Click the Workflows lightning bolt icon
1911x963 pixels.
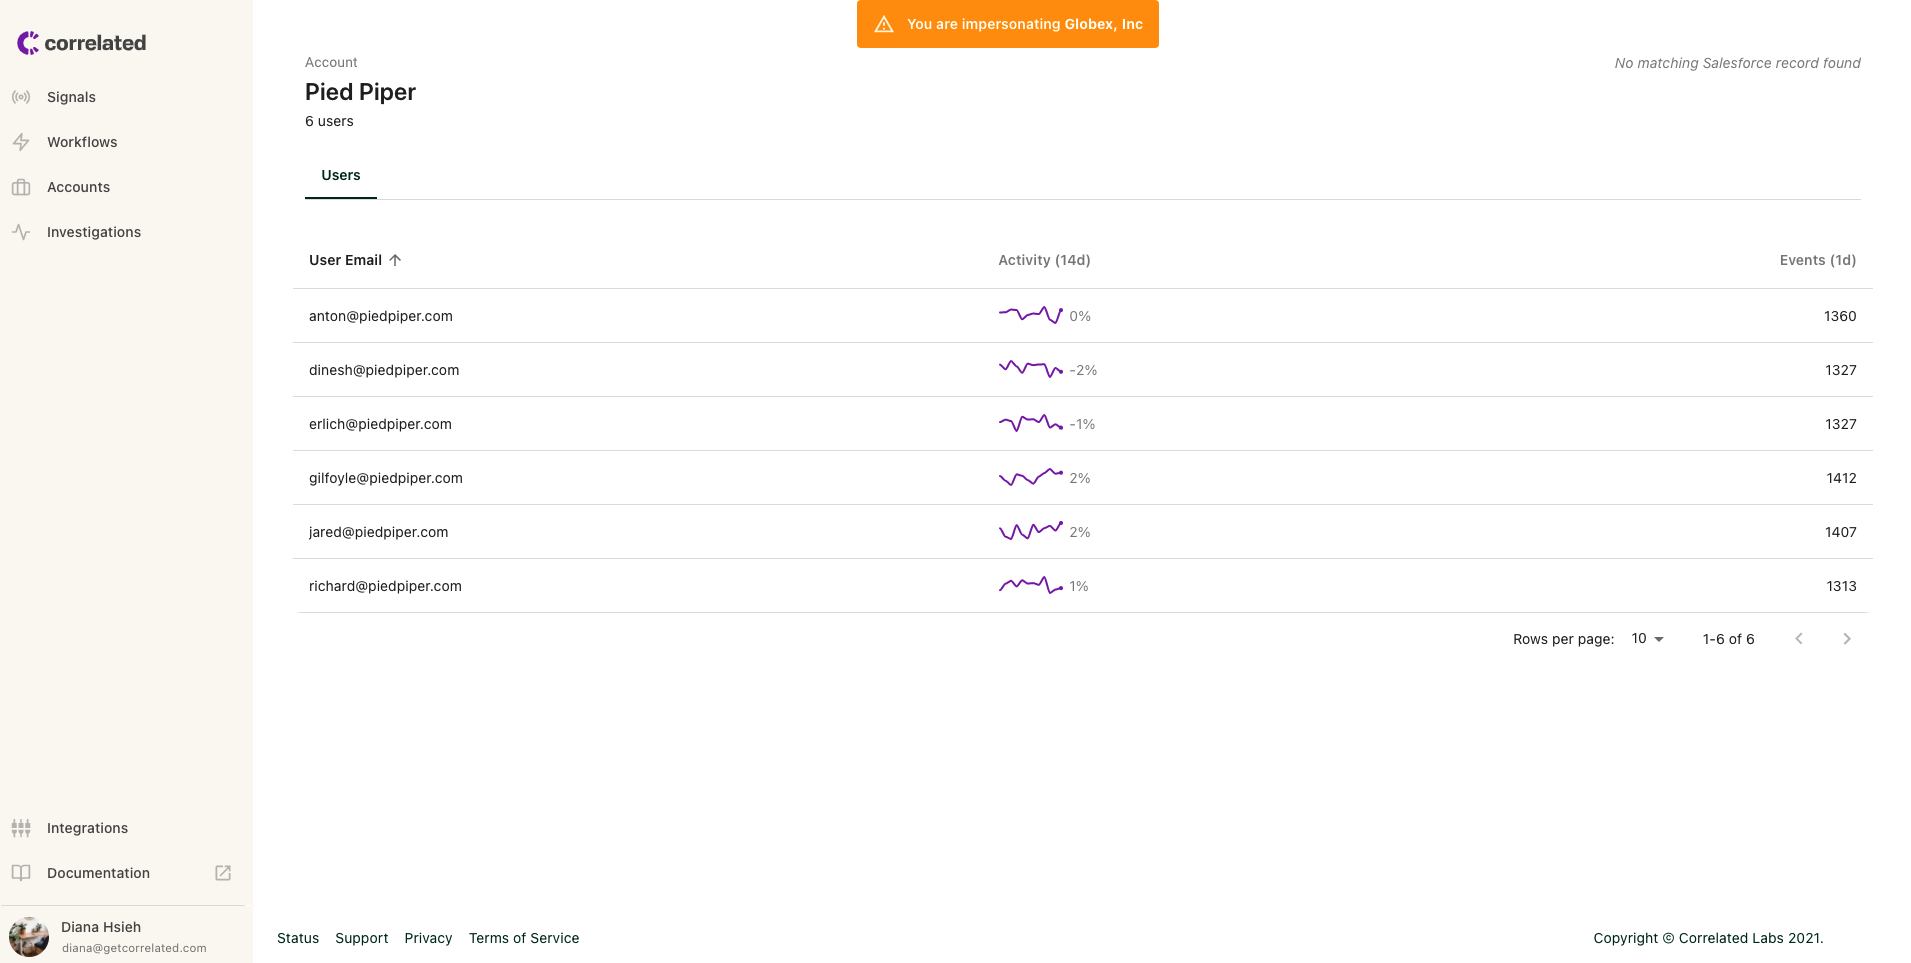[x=21, y=142]
